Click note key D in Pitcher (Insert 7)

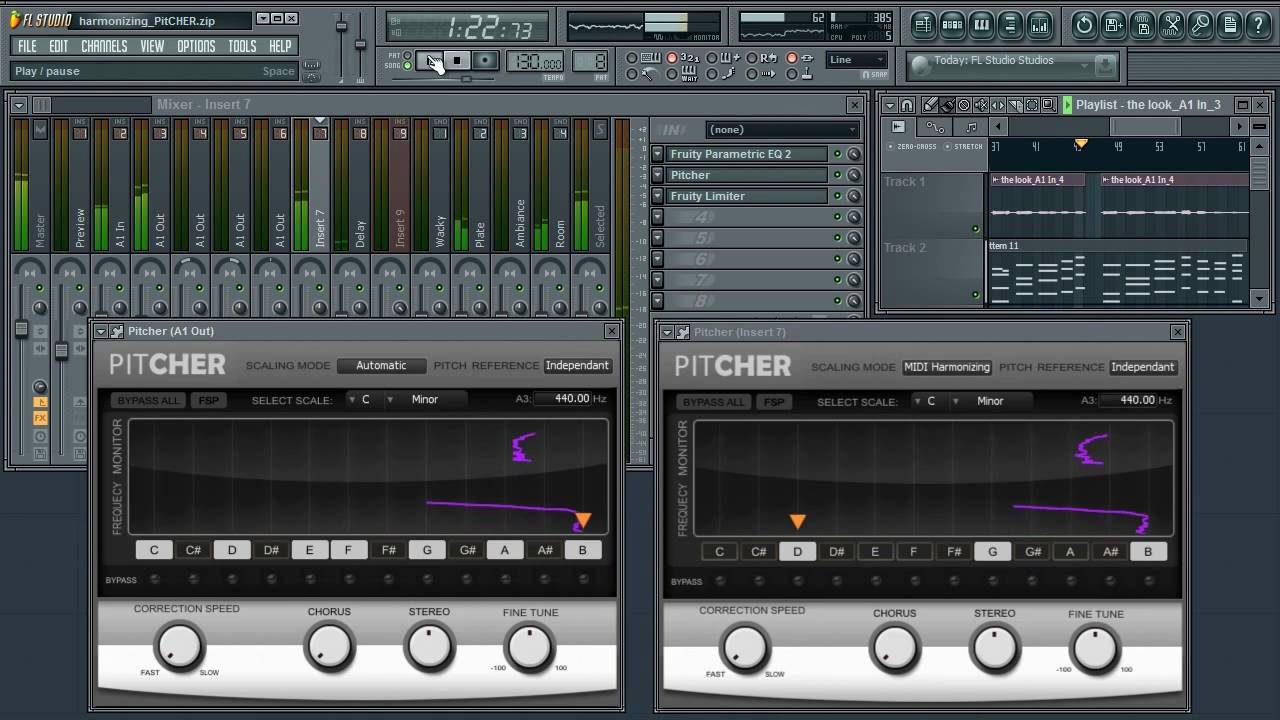point(797,551)
